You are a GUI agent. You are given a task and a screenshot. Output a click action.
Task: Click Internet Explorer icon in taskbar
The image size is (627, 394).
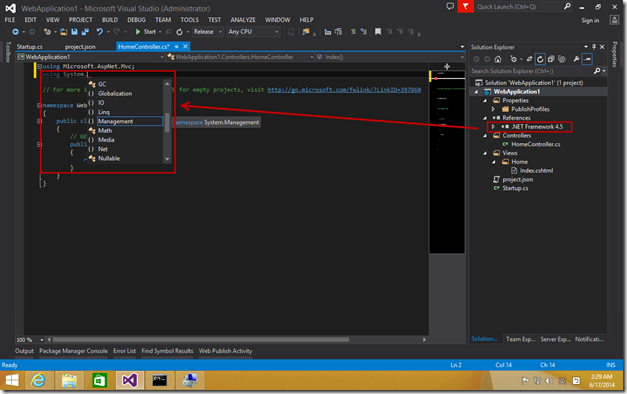click(38, 380)
